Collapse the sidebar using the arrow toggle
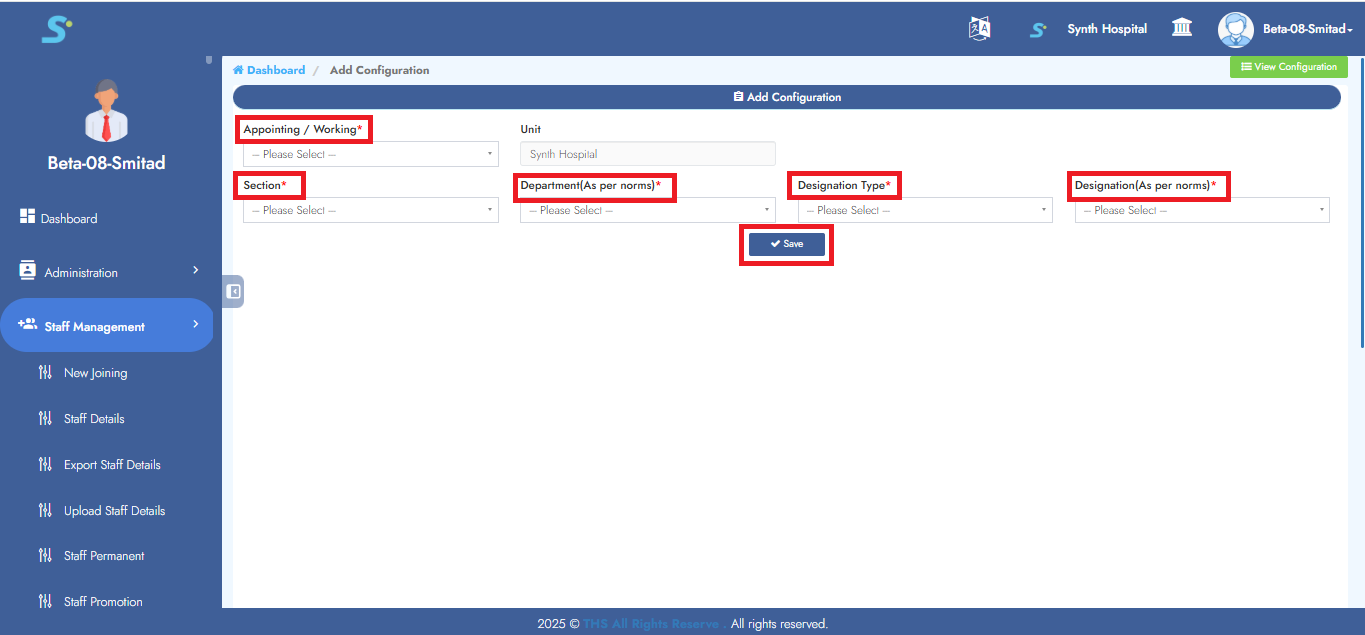 [x=232, y=290]
